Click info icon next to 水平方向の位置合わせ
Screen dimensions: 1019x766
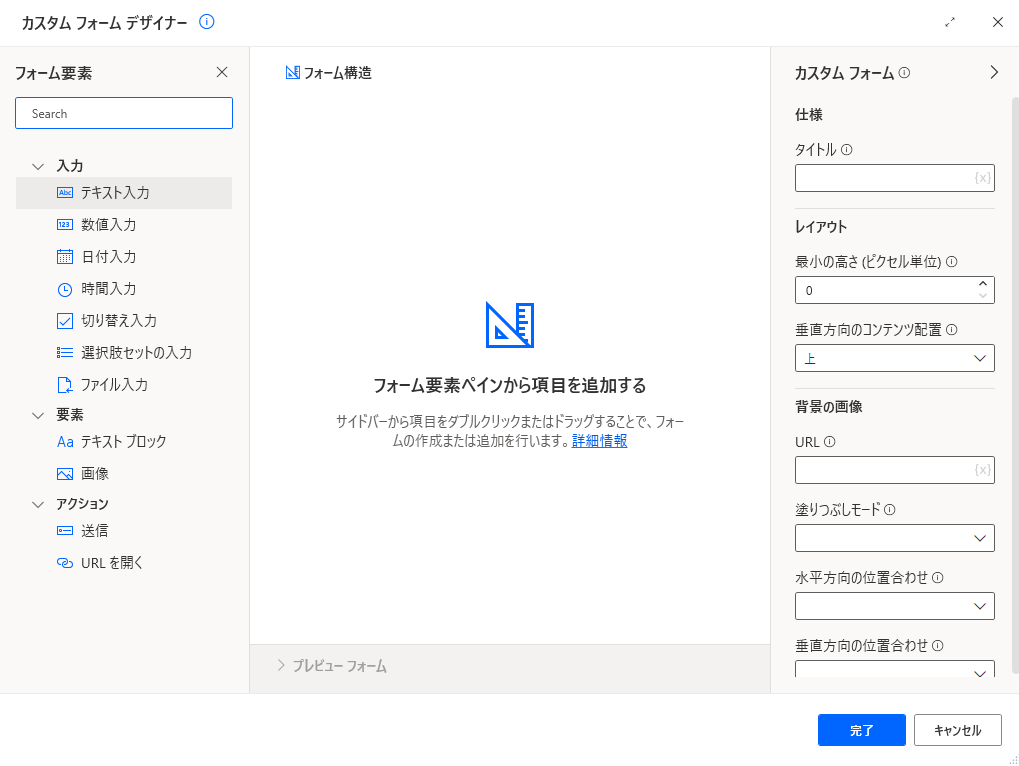click(937, 578)
